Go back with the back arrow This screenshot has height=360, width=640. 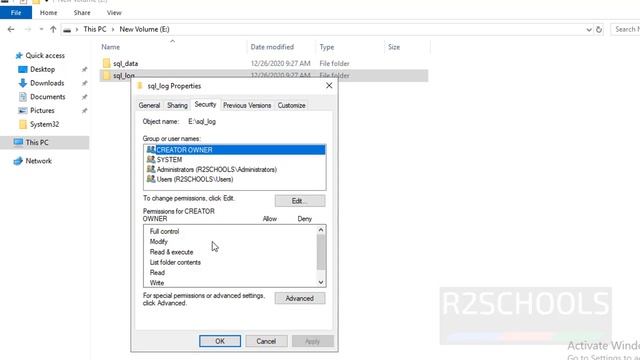click(11, 29)
